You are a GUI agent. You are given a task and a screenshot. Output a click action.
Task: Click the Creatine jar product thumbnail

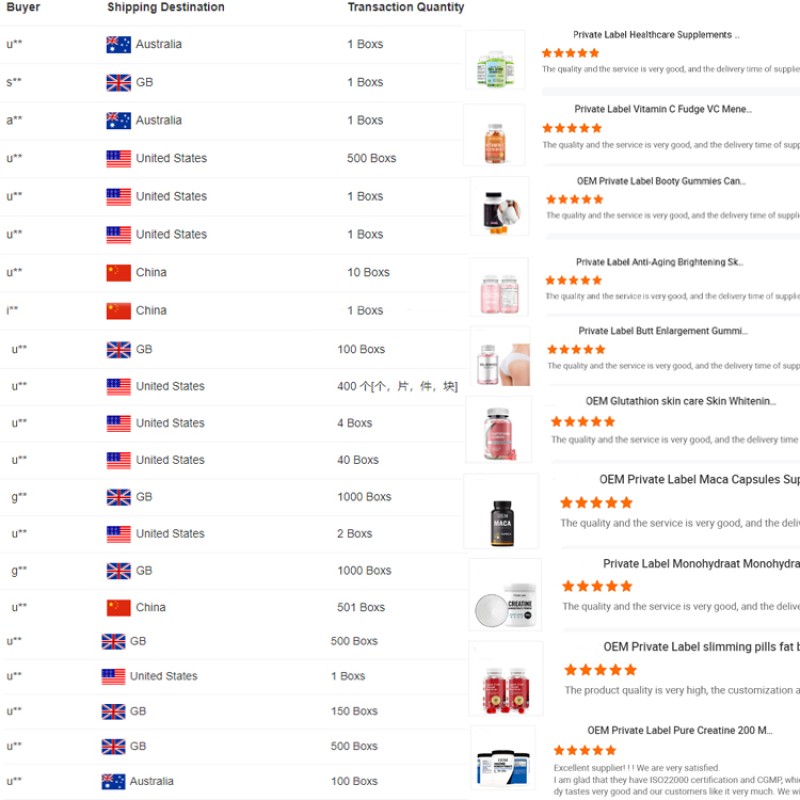coord(506,593)
